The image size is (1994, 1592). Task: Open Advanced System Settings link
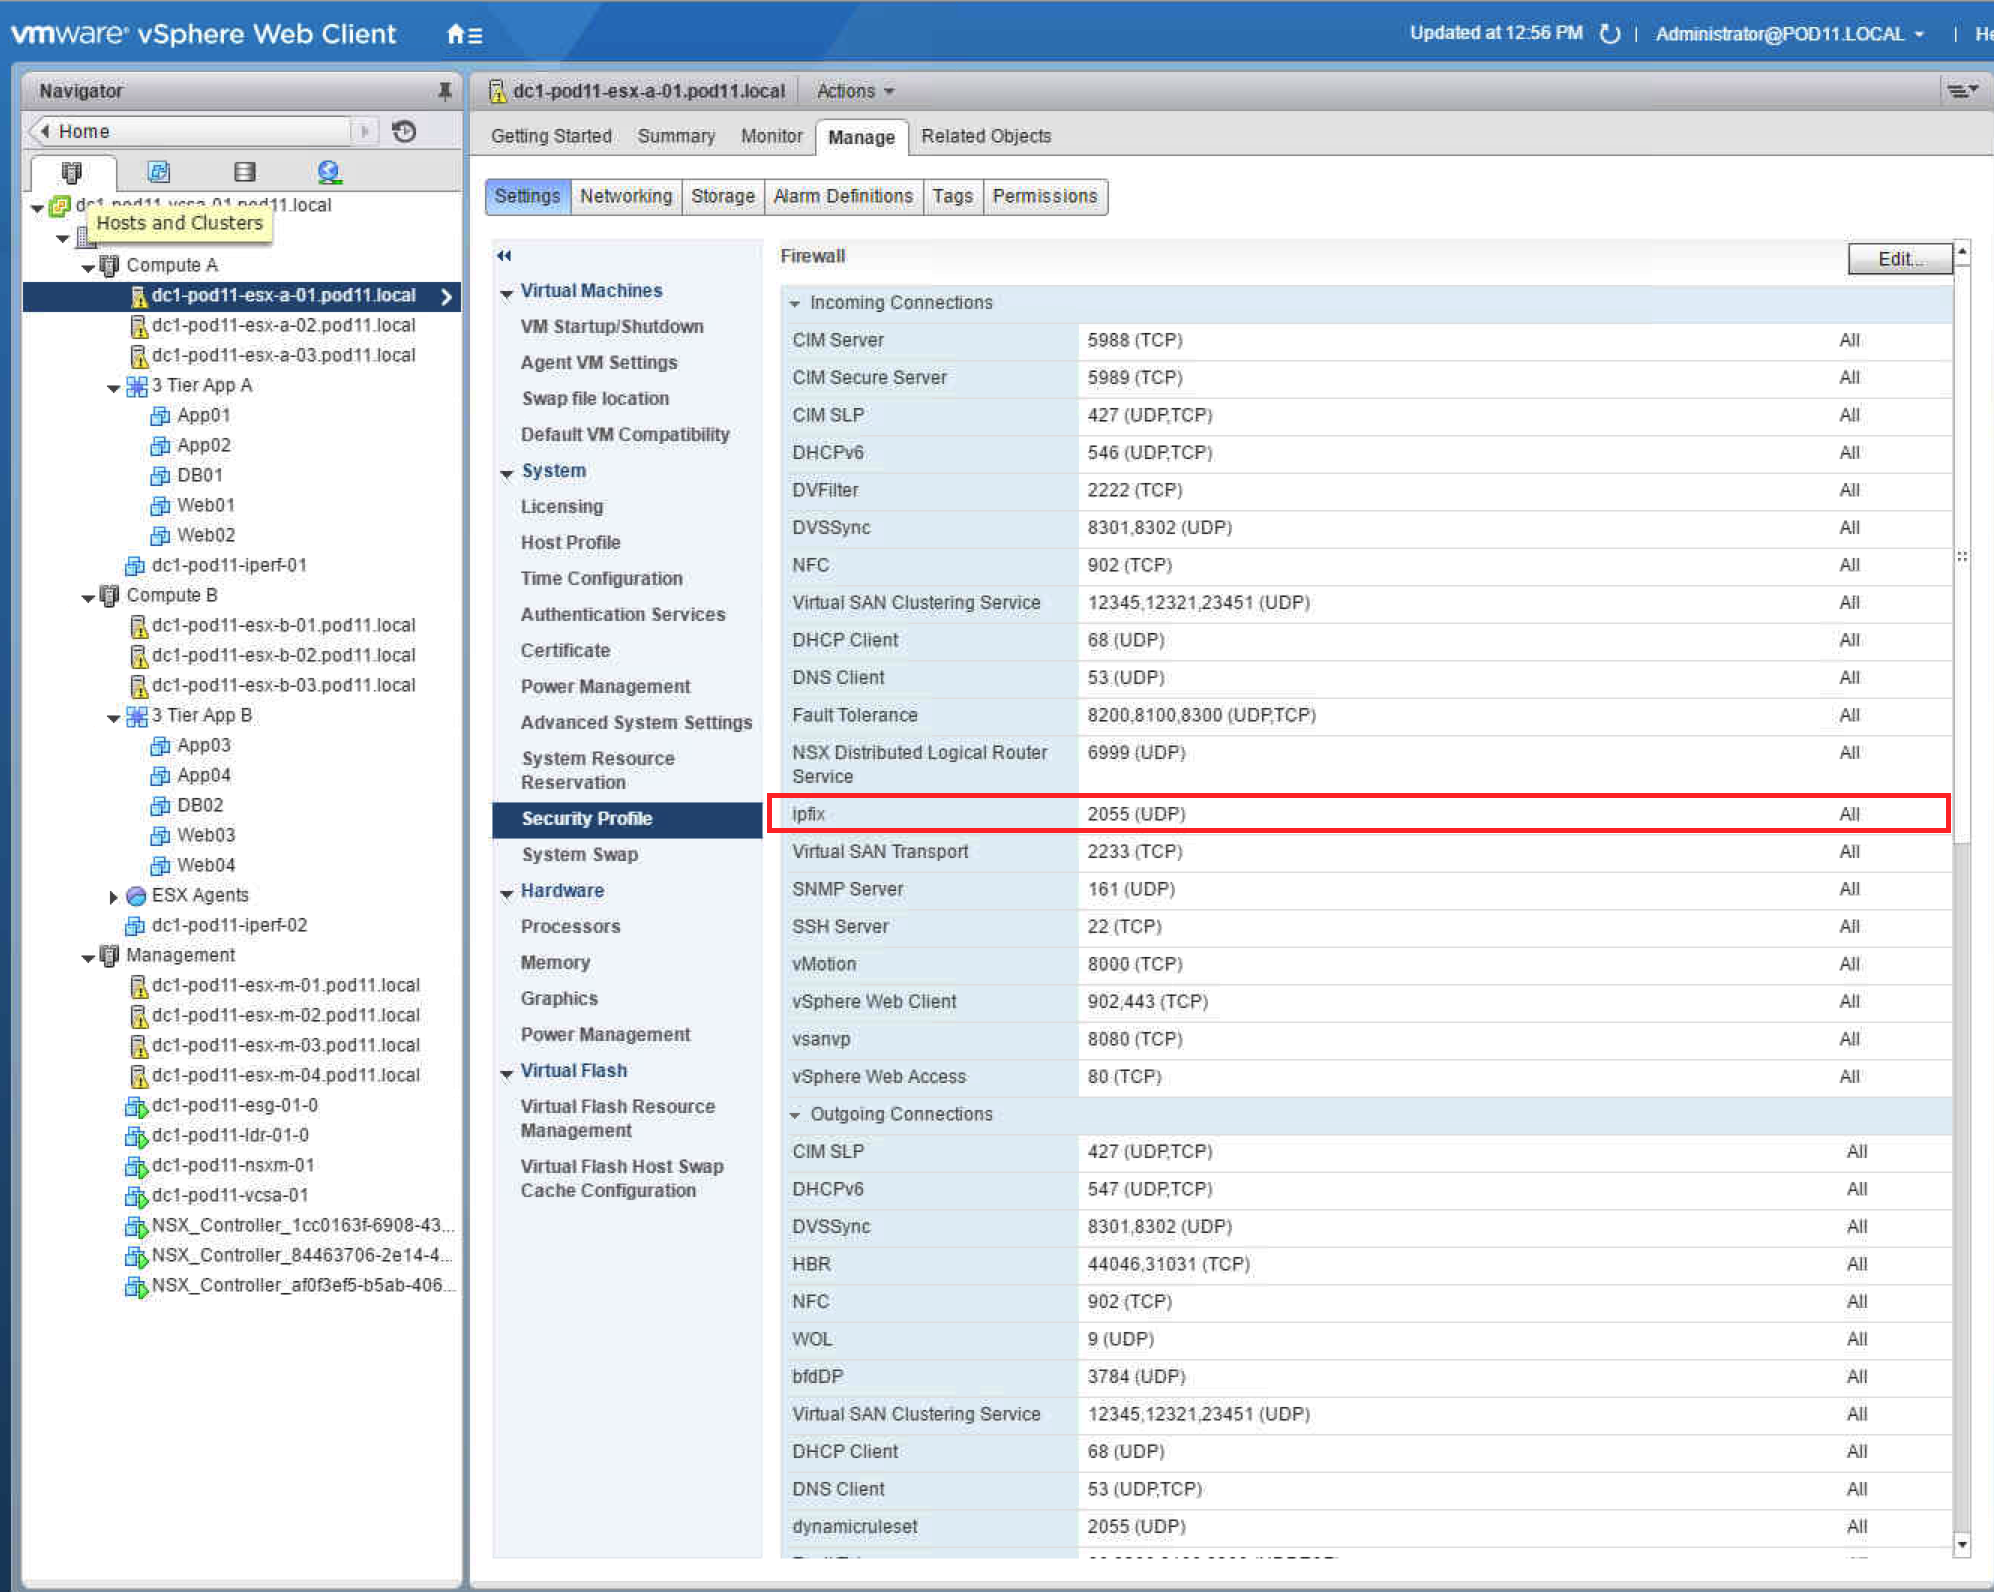(x=636, y=722)
